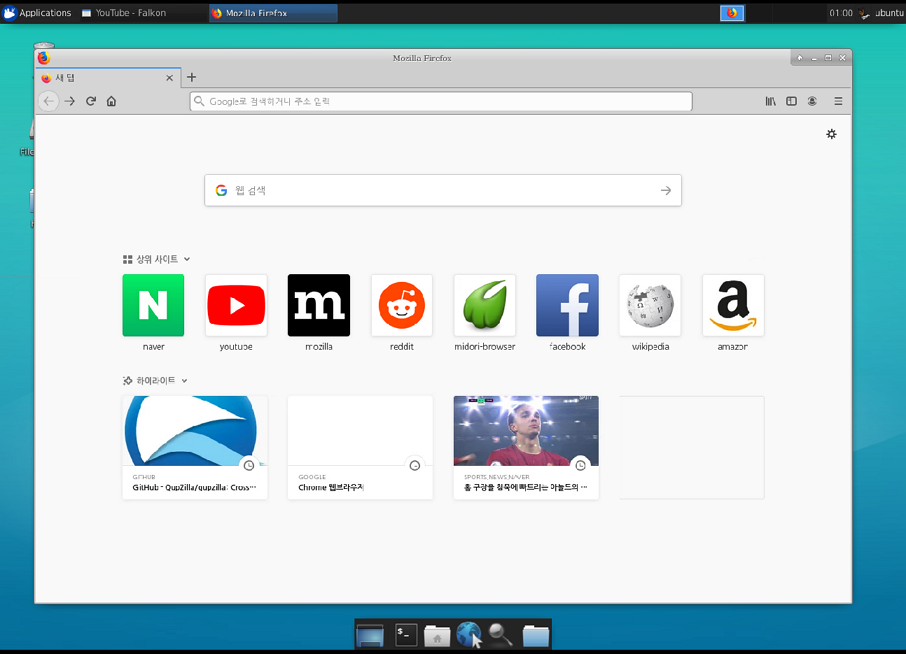Go back with the Firefox back arrow
The width and height of the screenshot is (906, 654).
click(49, 101)
